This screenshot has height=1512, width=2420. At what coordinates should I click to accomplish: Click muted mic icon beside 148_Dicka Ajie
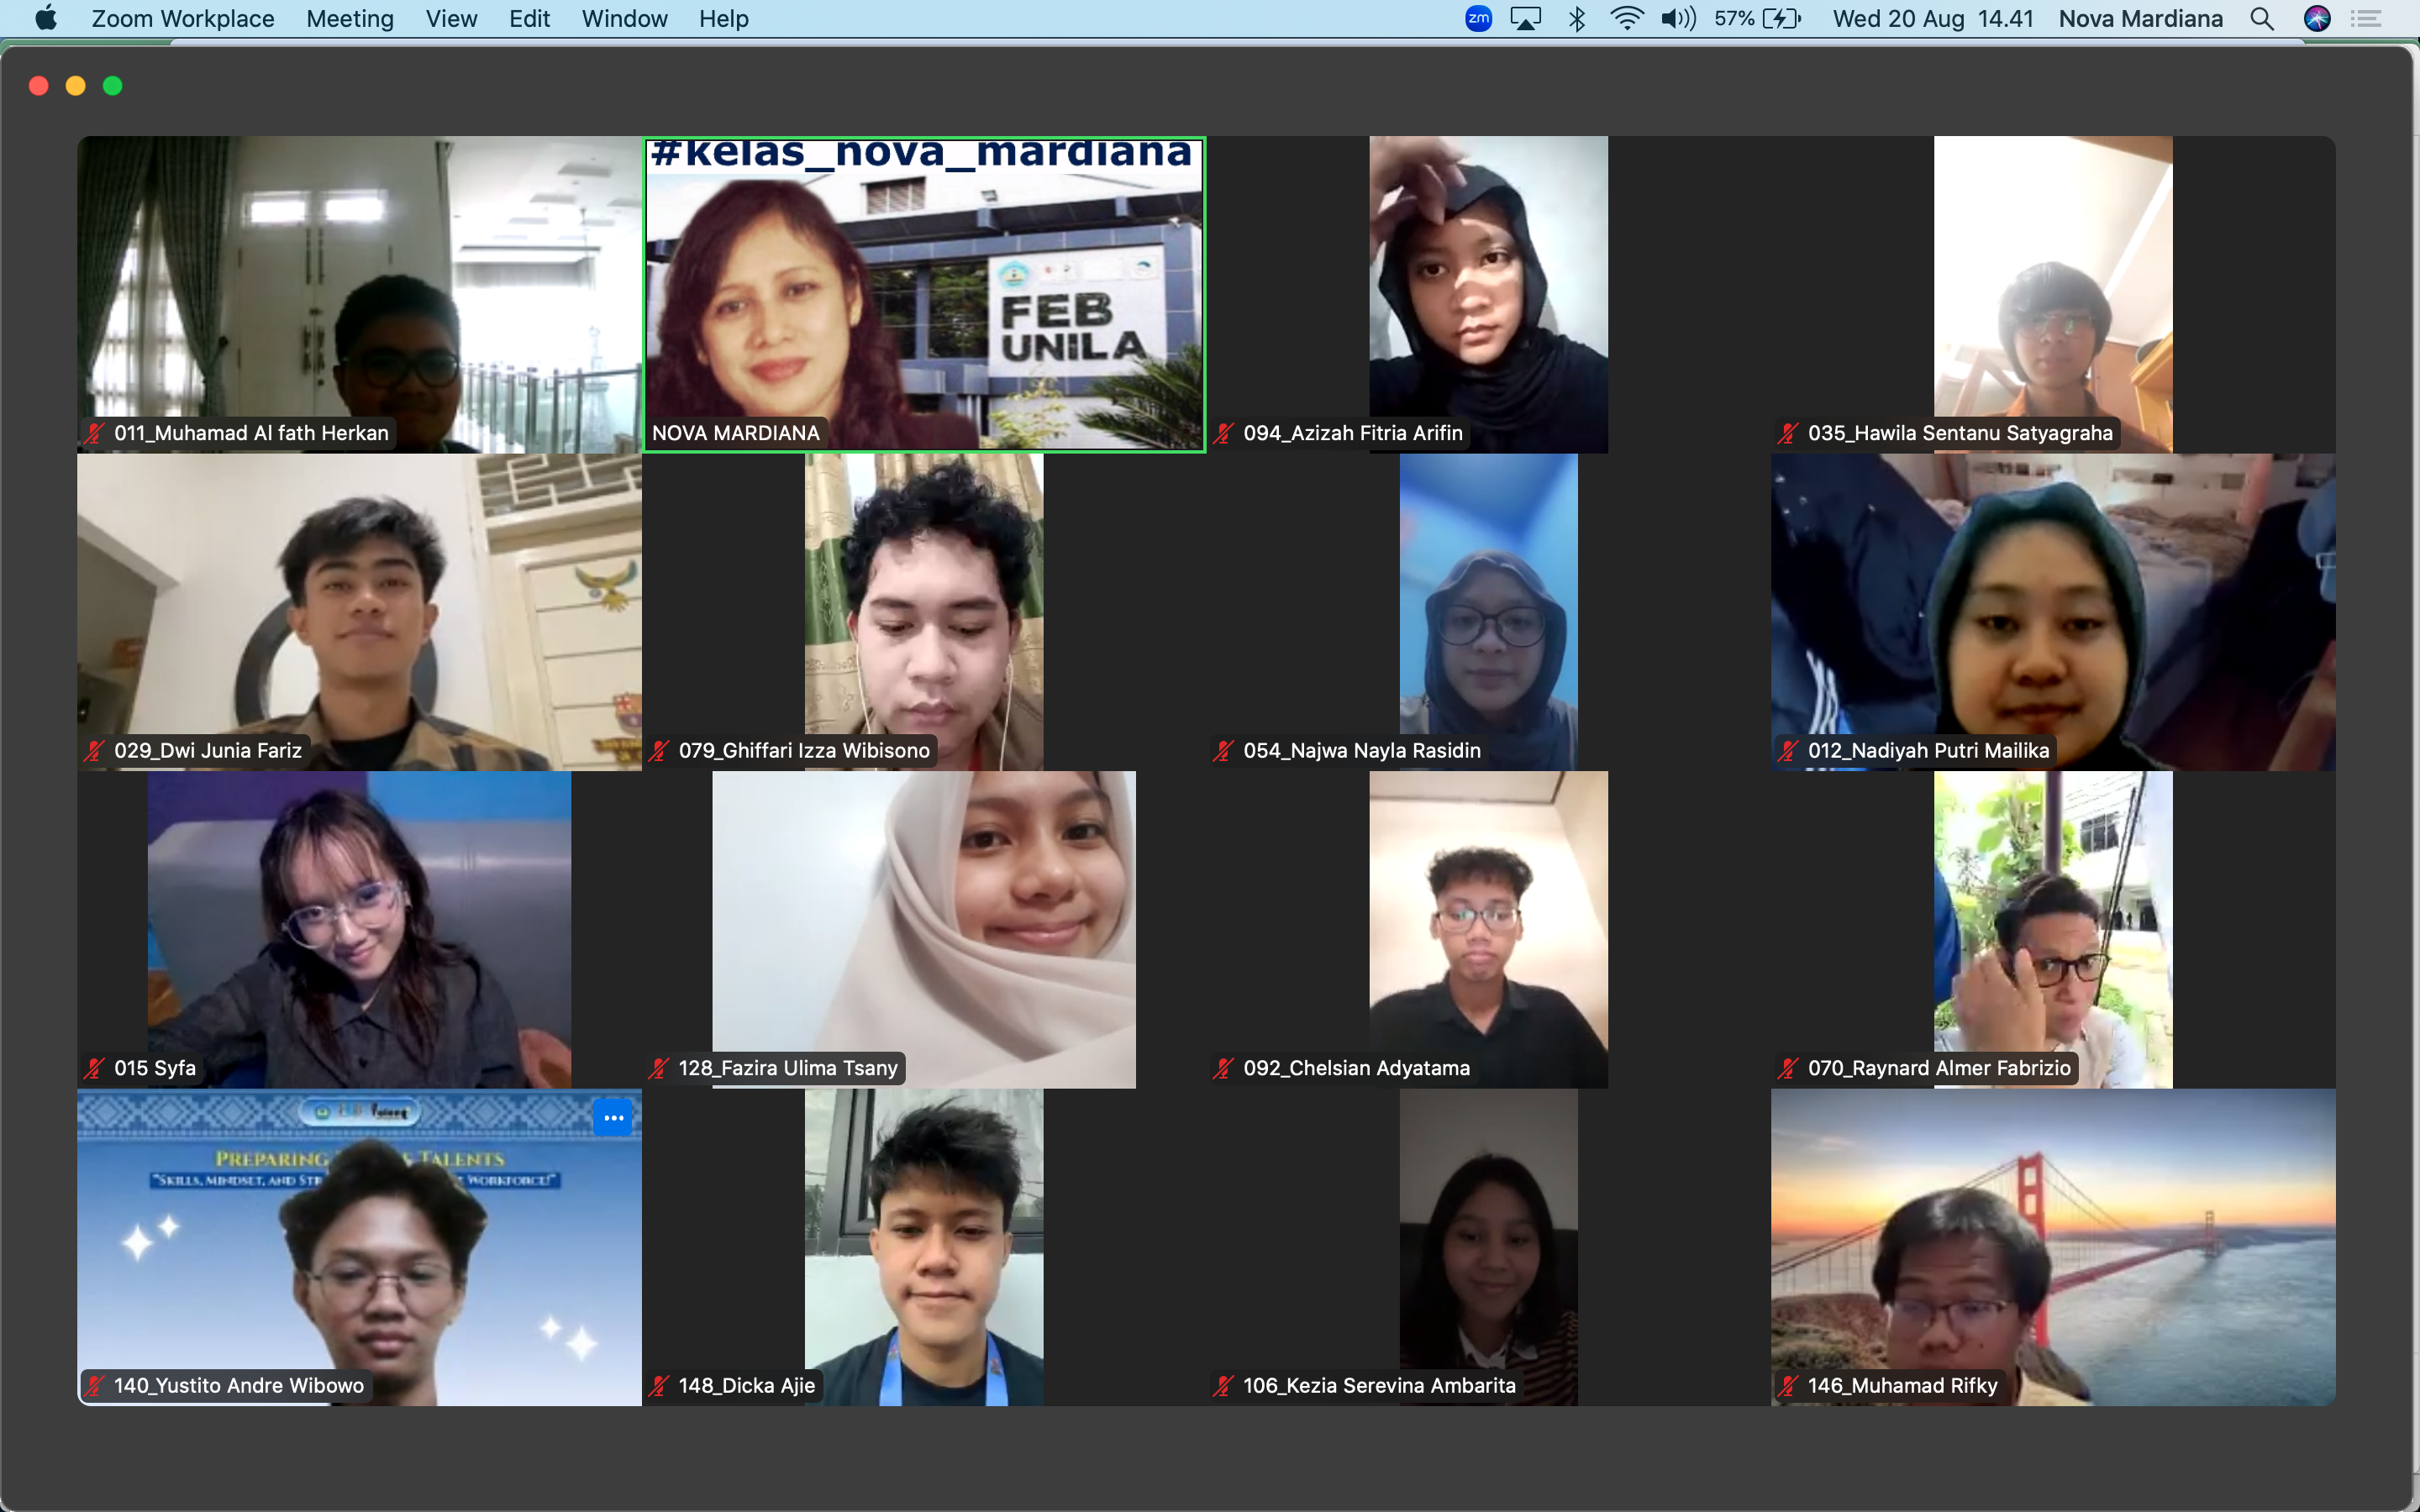pyautogui.click(x=658, y=1385)
